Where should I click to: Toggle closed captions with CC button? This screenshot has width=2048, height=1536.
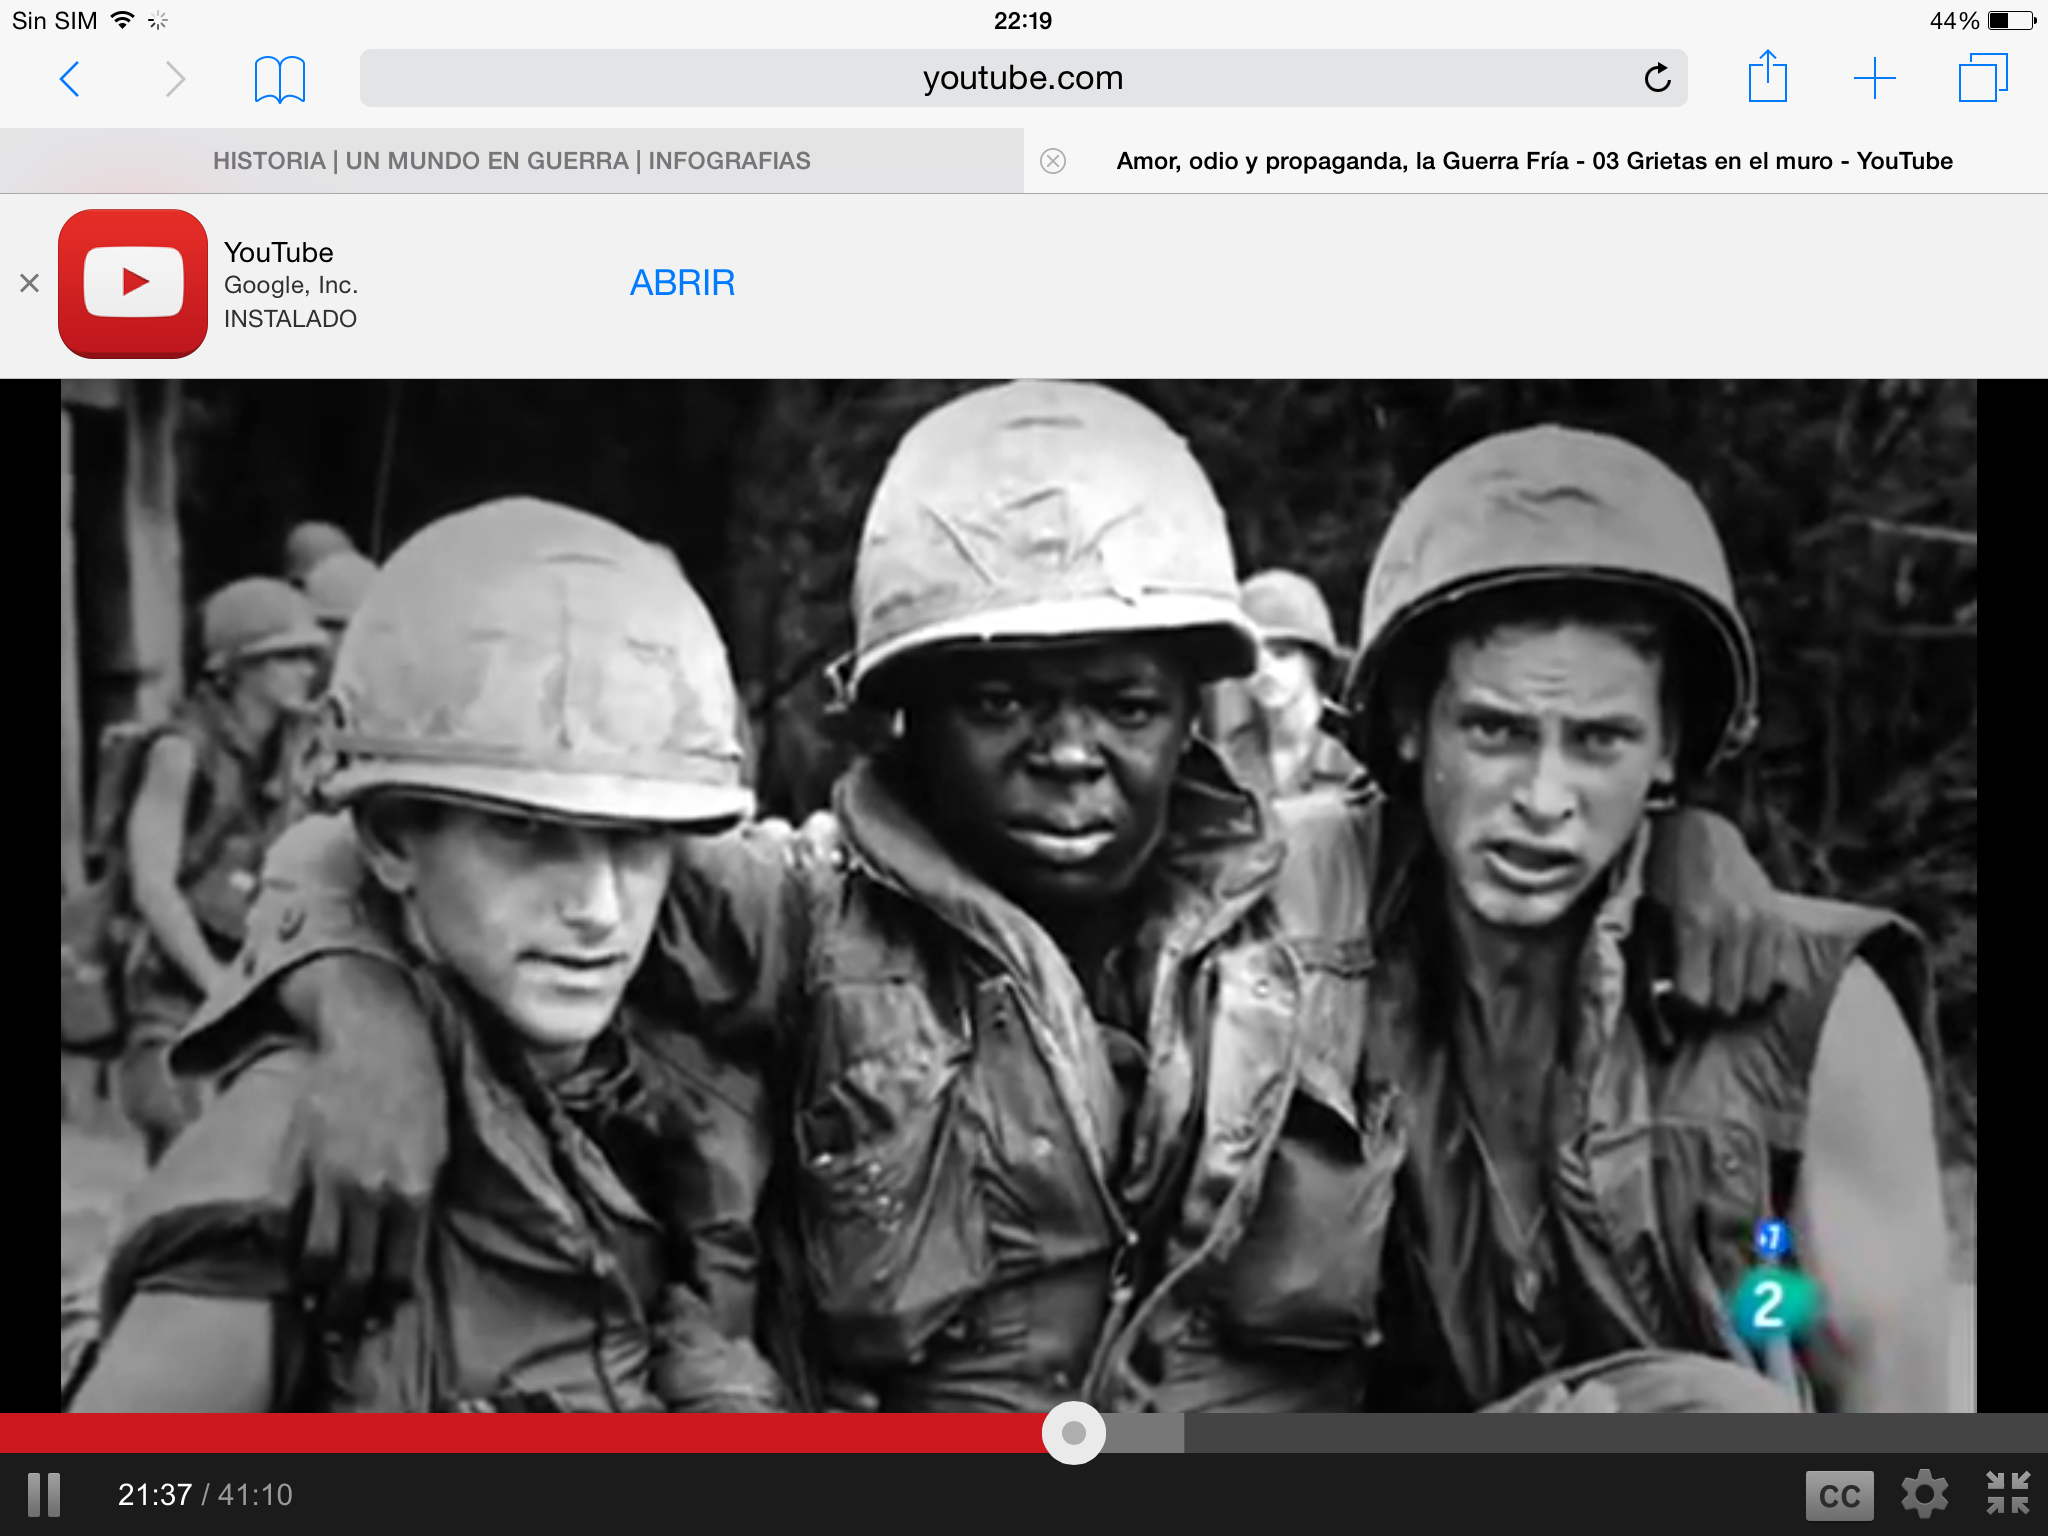(x=1840, y=1496)
